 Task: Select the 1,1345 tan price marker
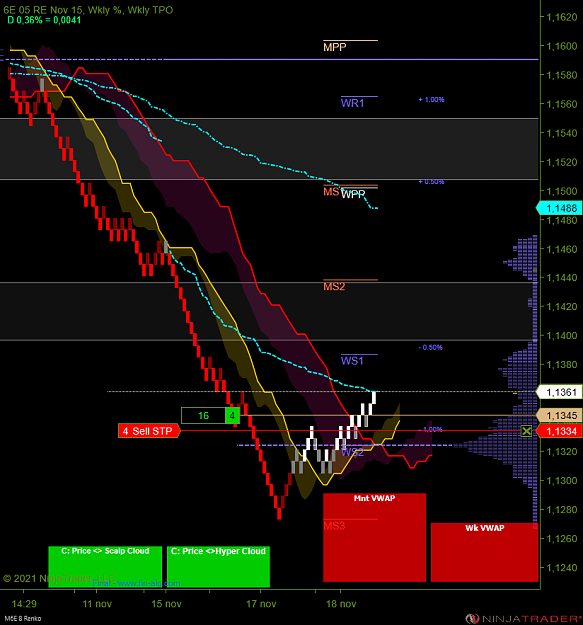[559, 416]
